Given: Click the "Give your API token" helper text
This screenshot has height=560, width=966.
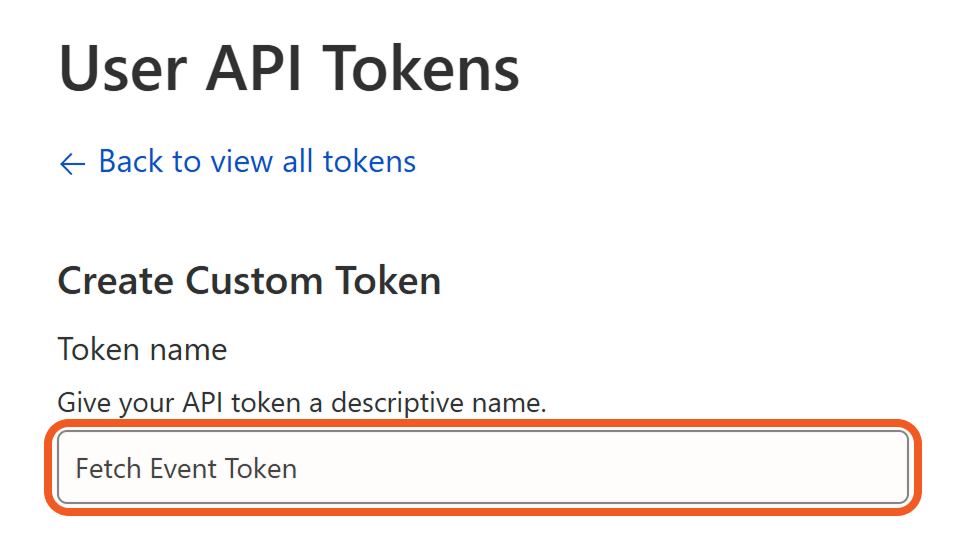Looking at the screenshot, I should click(x=301, y=403).
